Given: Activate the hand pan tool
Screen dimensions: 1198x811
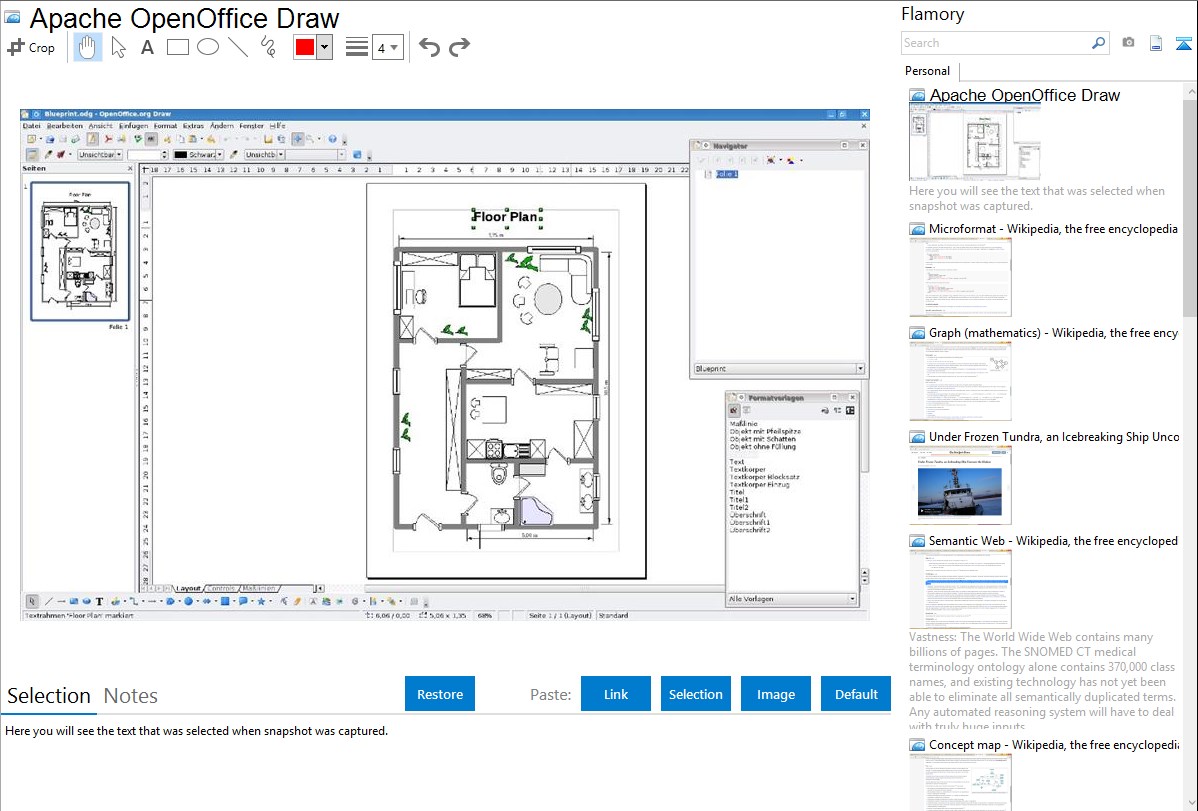Looking at the screenshot, I should [87, 47].
